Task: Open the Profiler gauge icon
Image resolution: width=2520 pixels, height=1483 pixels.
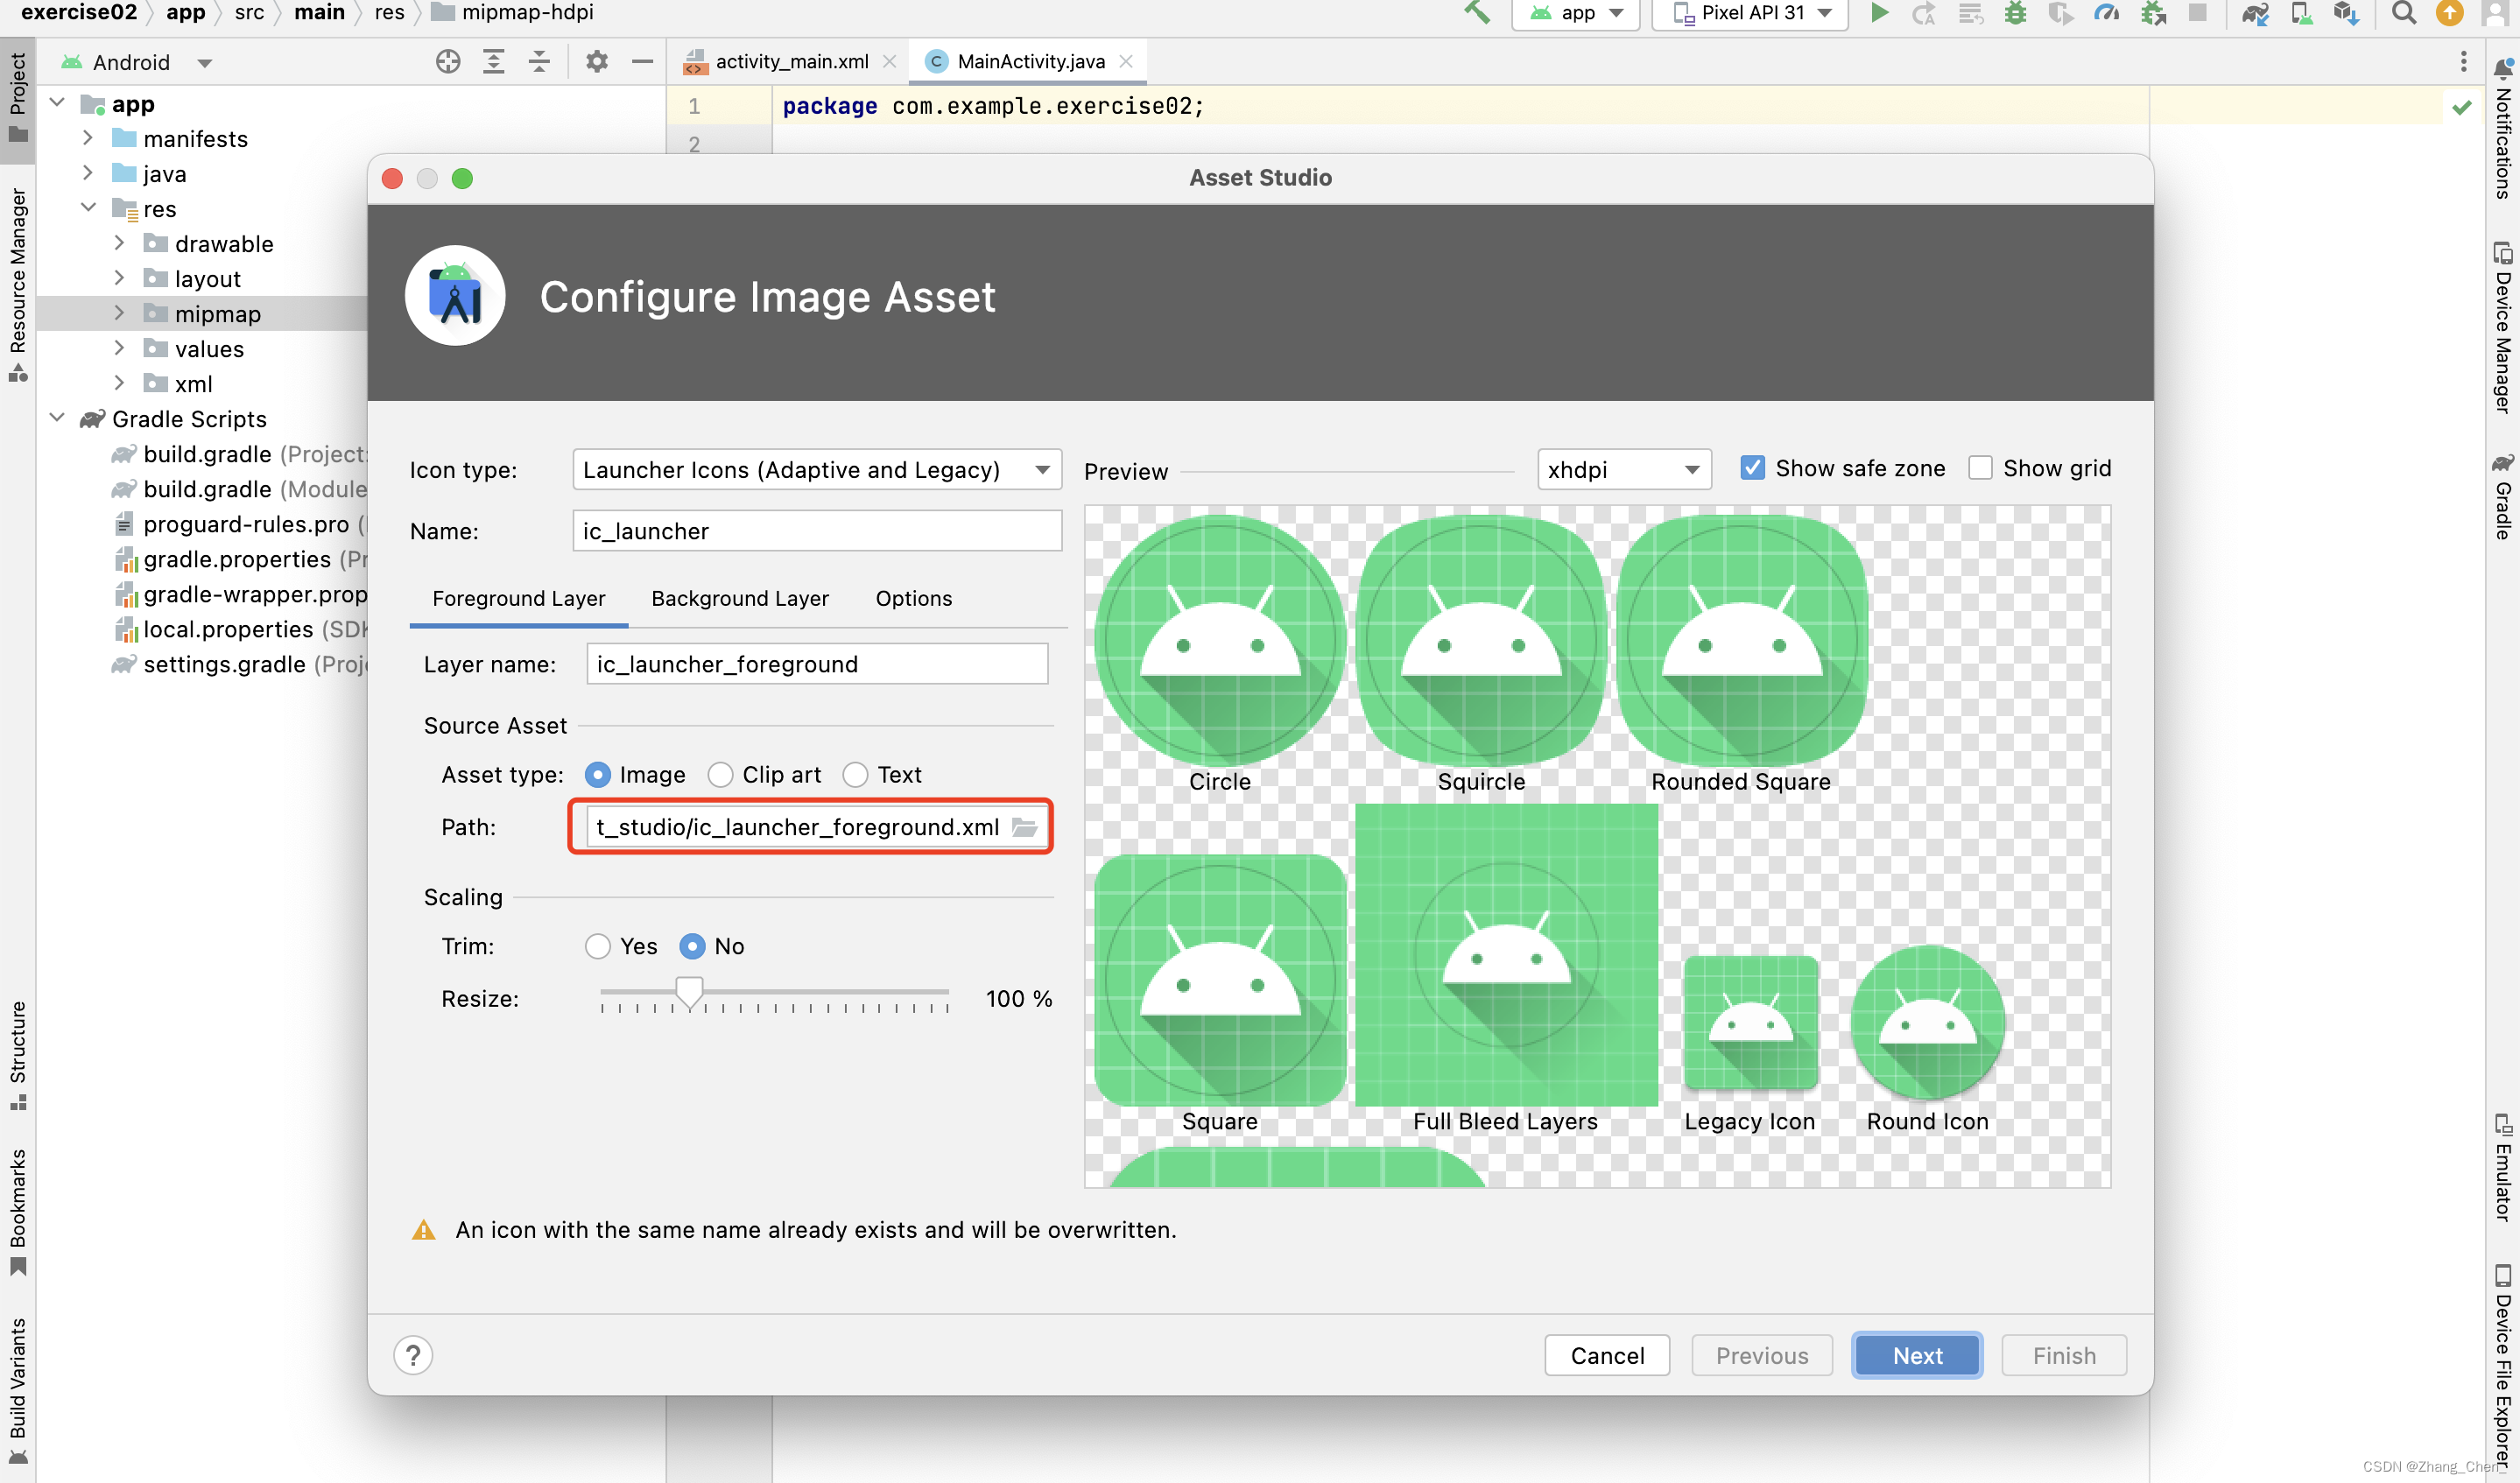Action: click(x=2107, y=13)
